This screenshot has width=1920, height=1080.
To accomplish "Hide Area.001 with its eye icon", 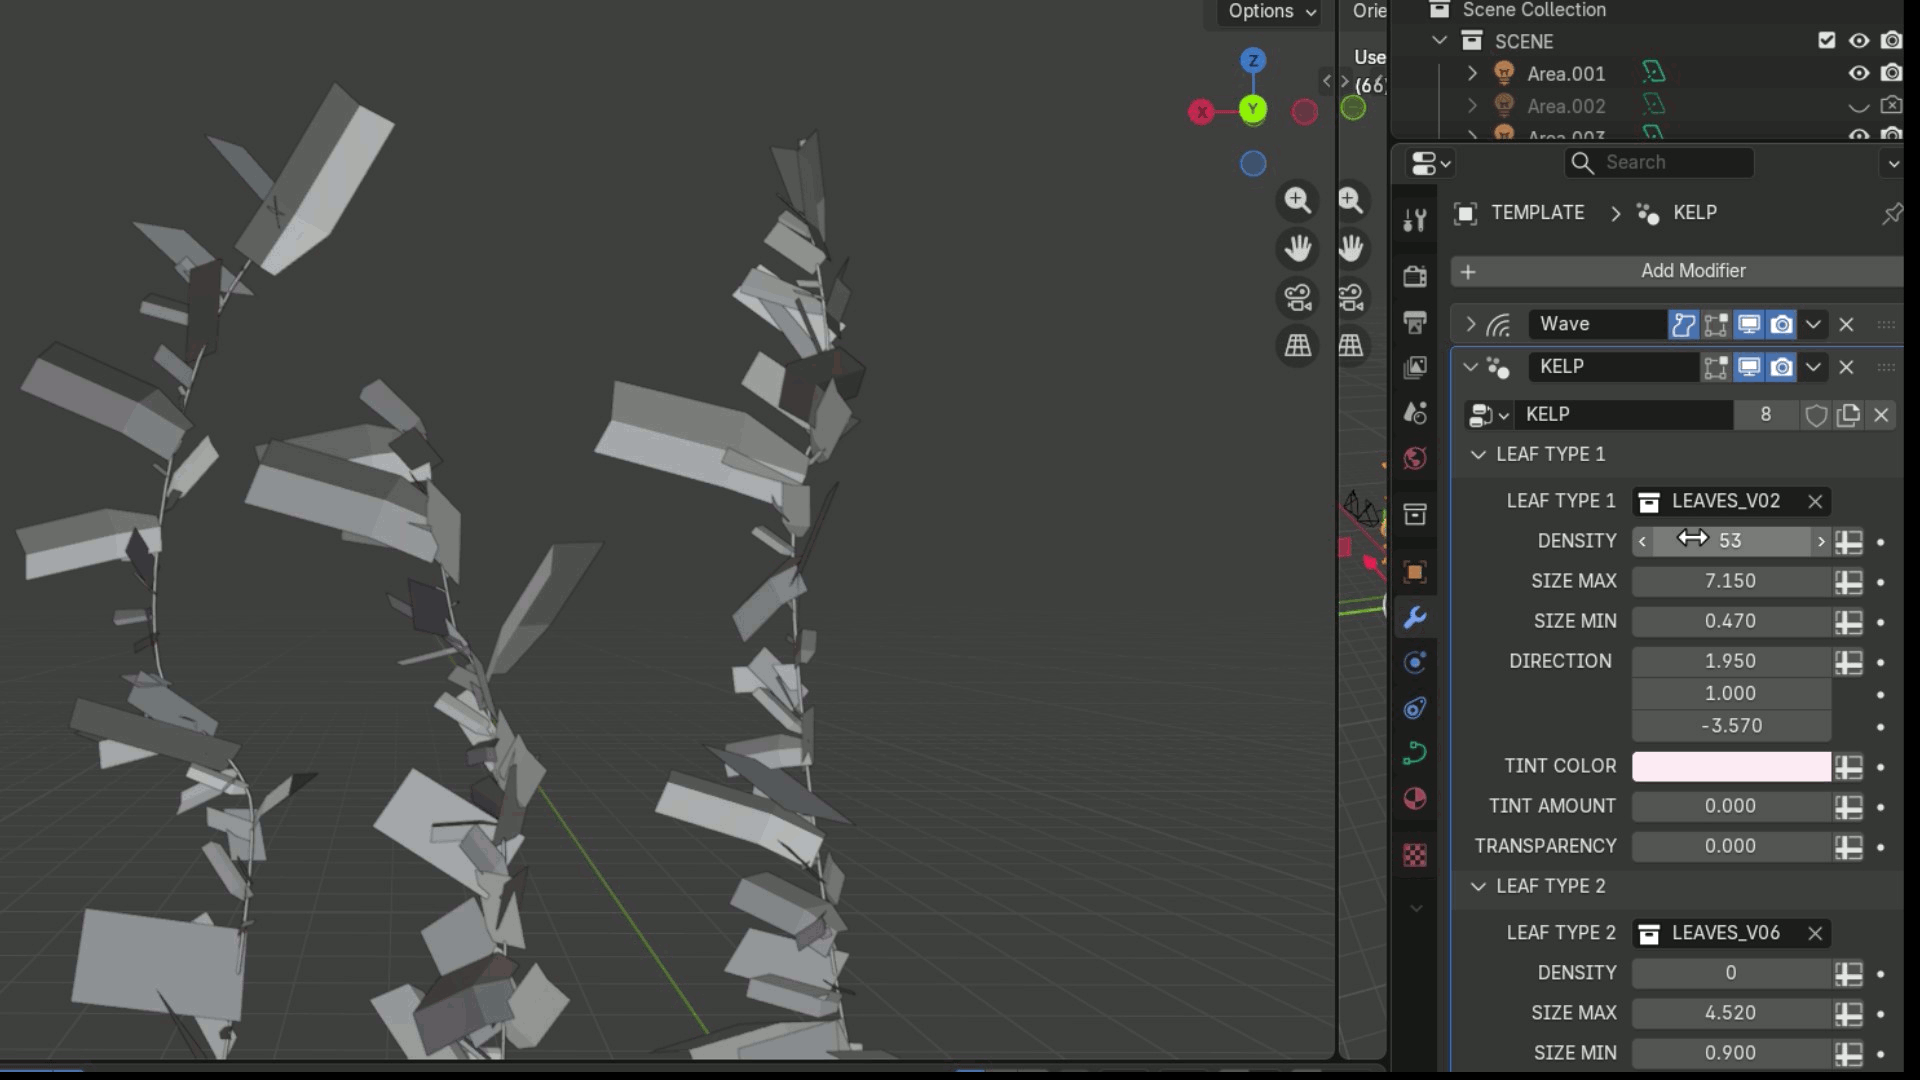I will [x=1859, y=73].
